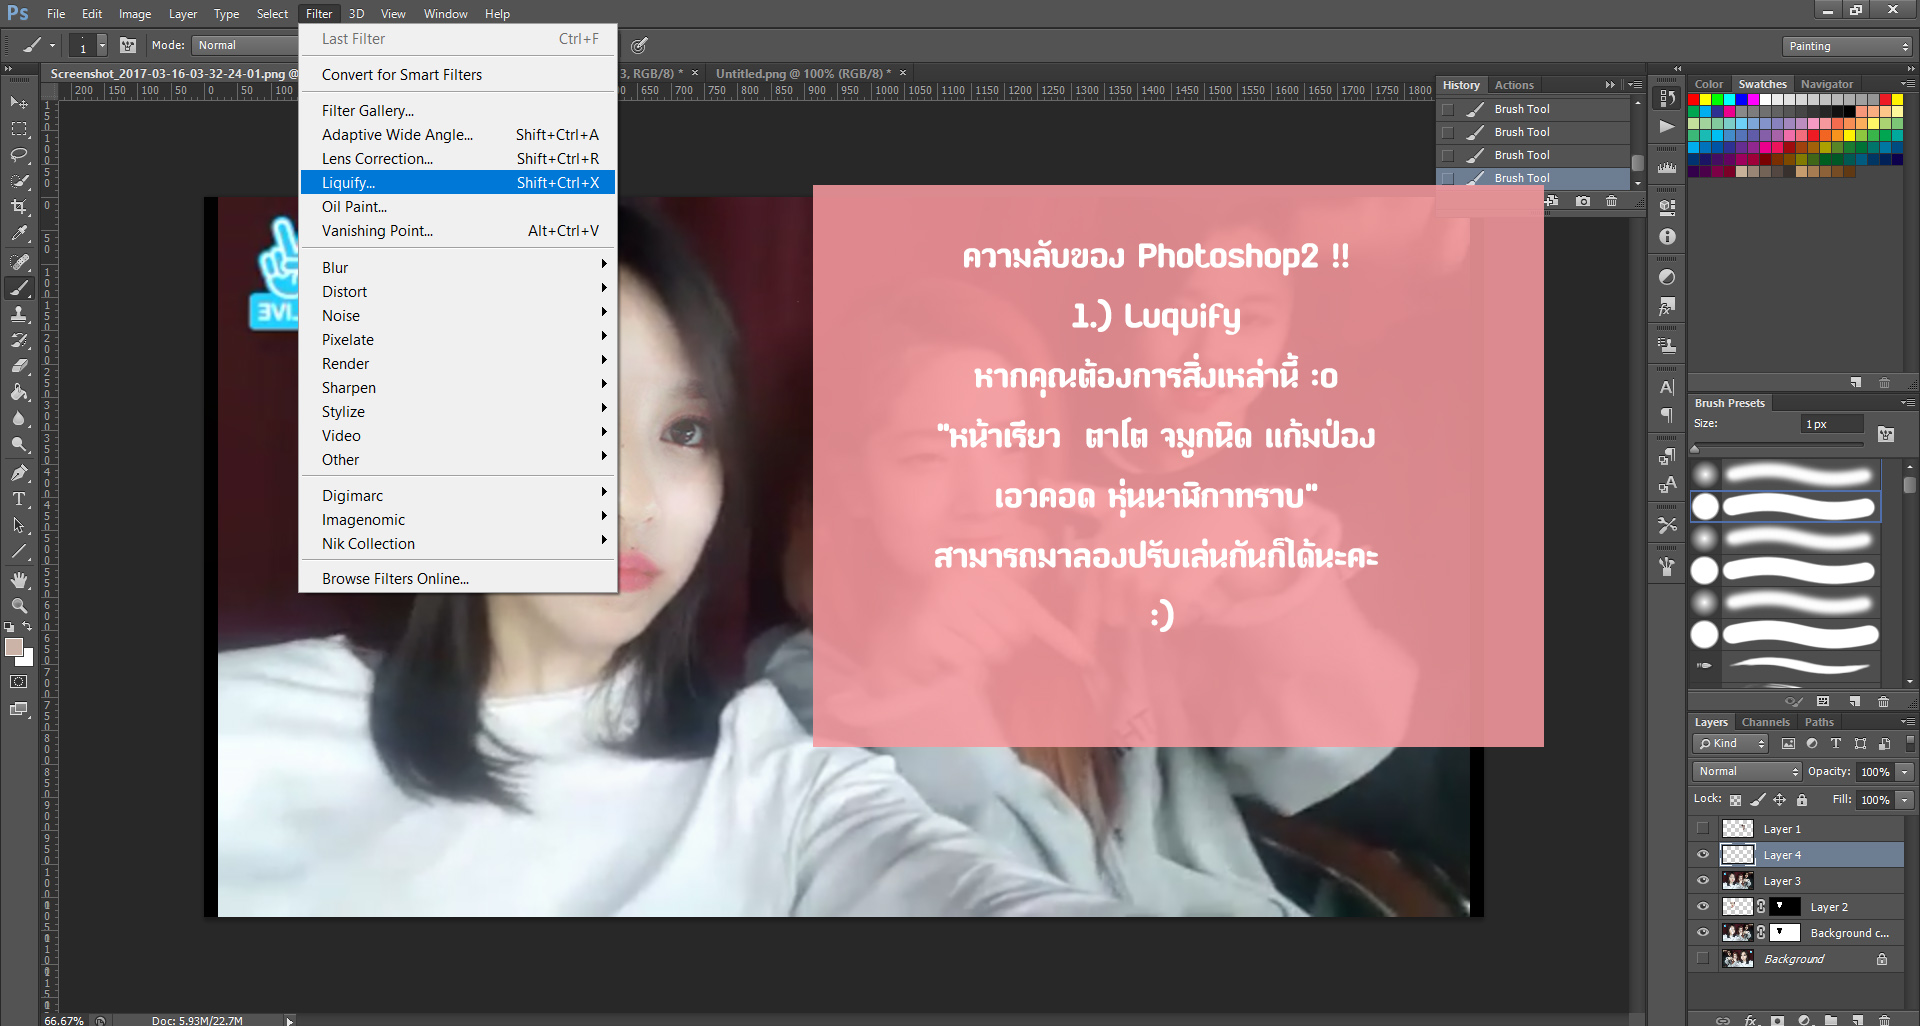
Task: Click the delete layer trash icon
Action: (x=1884, y=1020)
